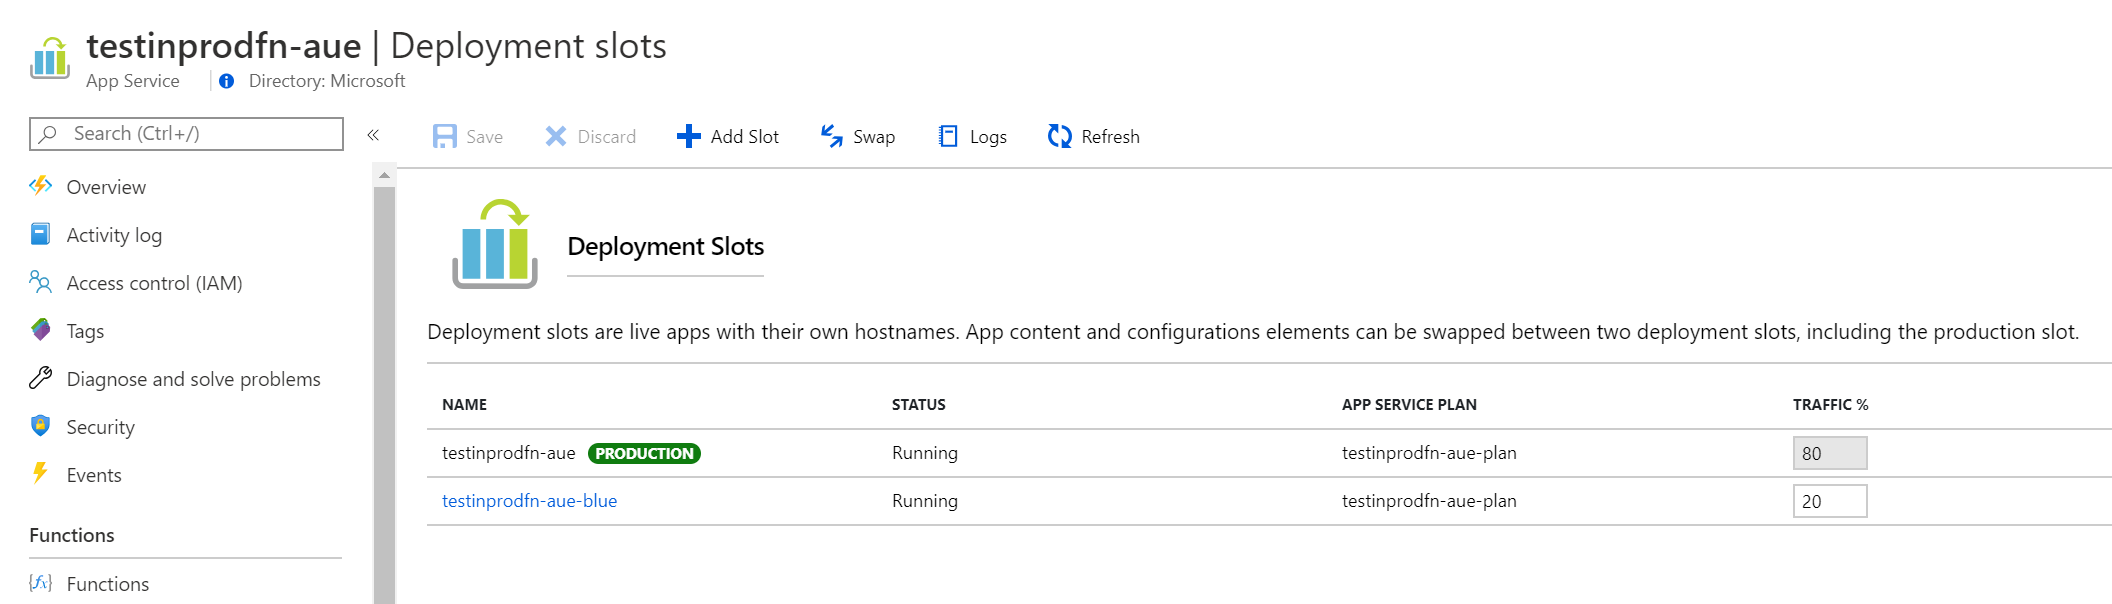The width and height of the screenshot is (2112, 604).
Task: Click the Functions section heading
Action: tap(72, 535)
